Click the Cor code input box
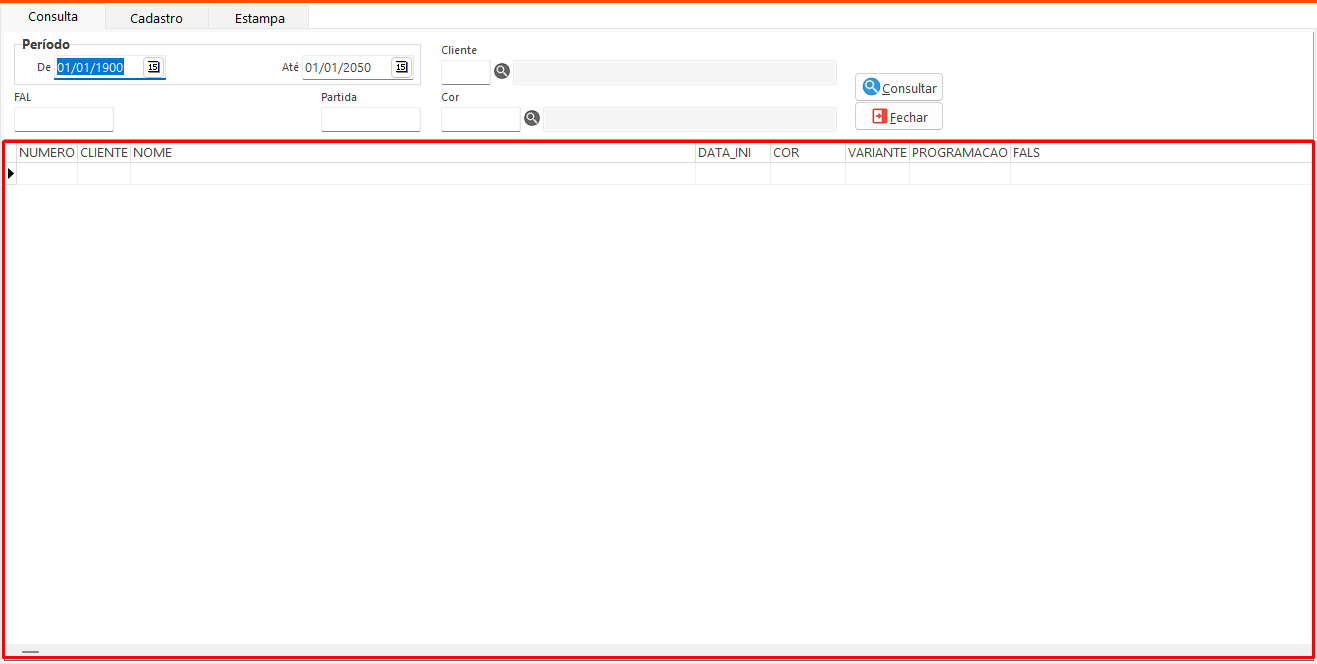 point(480,119)
